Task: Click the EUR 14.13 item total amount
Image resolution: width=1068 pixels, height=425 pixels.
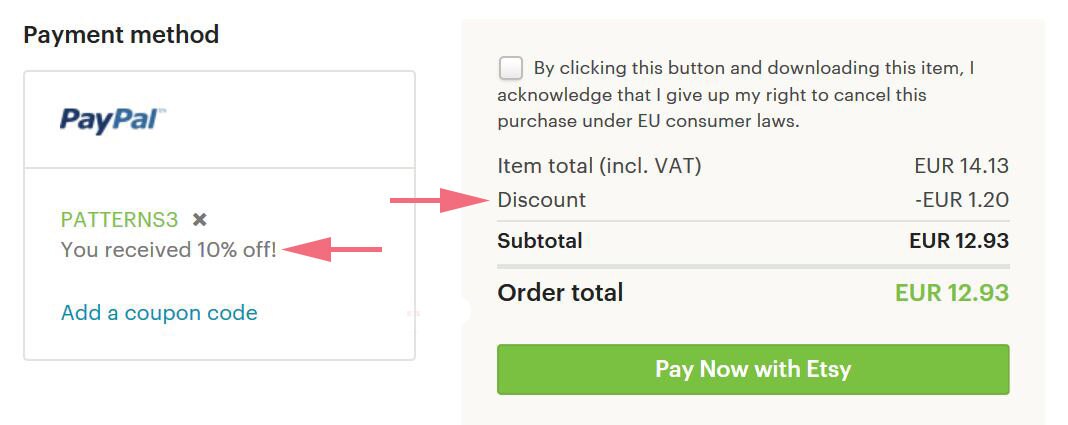Action: click(x=962, y=166)
